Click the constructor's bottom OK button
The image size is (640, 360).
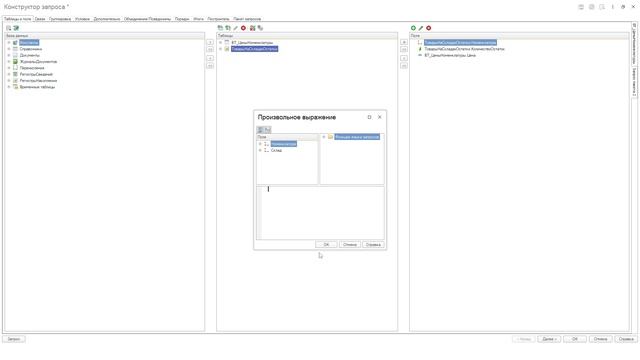[x=575, y=339]
